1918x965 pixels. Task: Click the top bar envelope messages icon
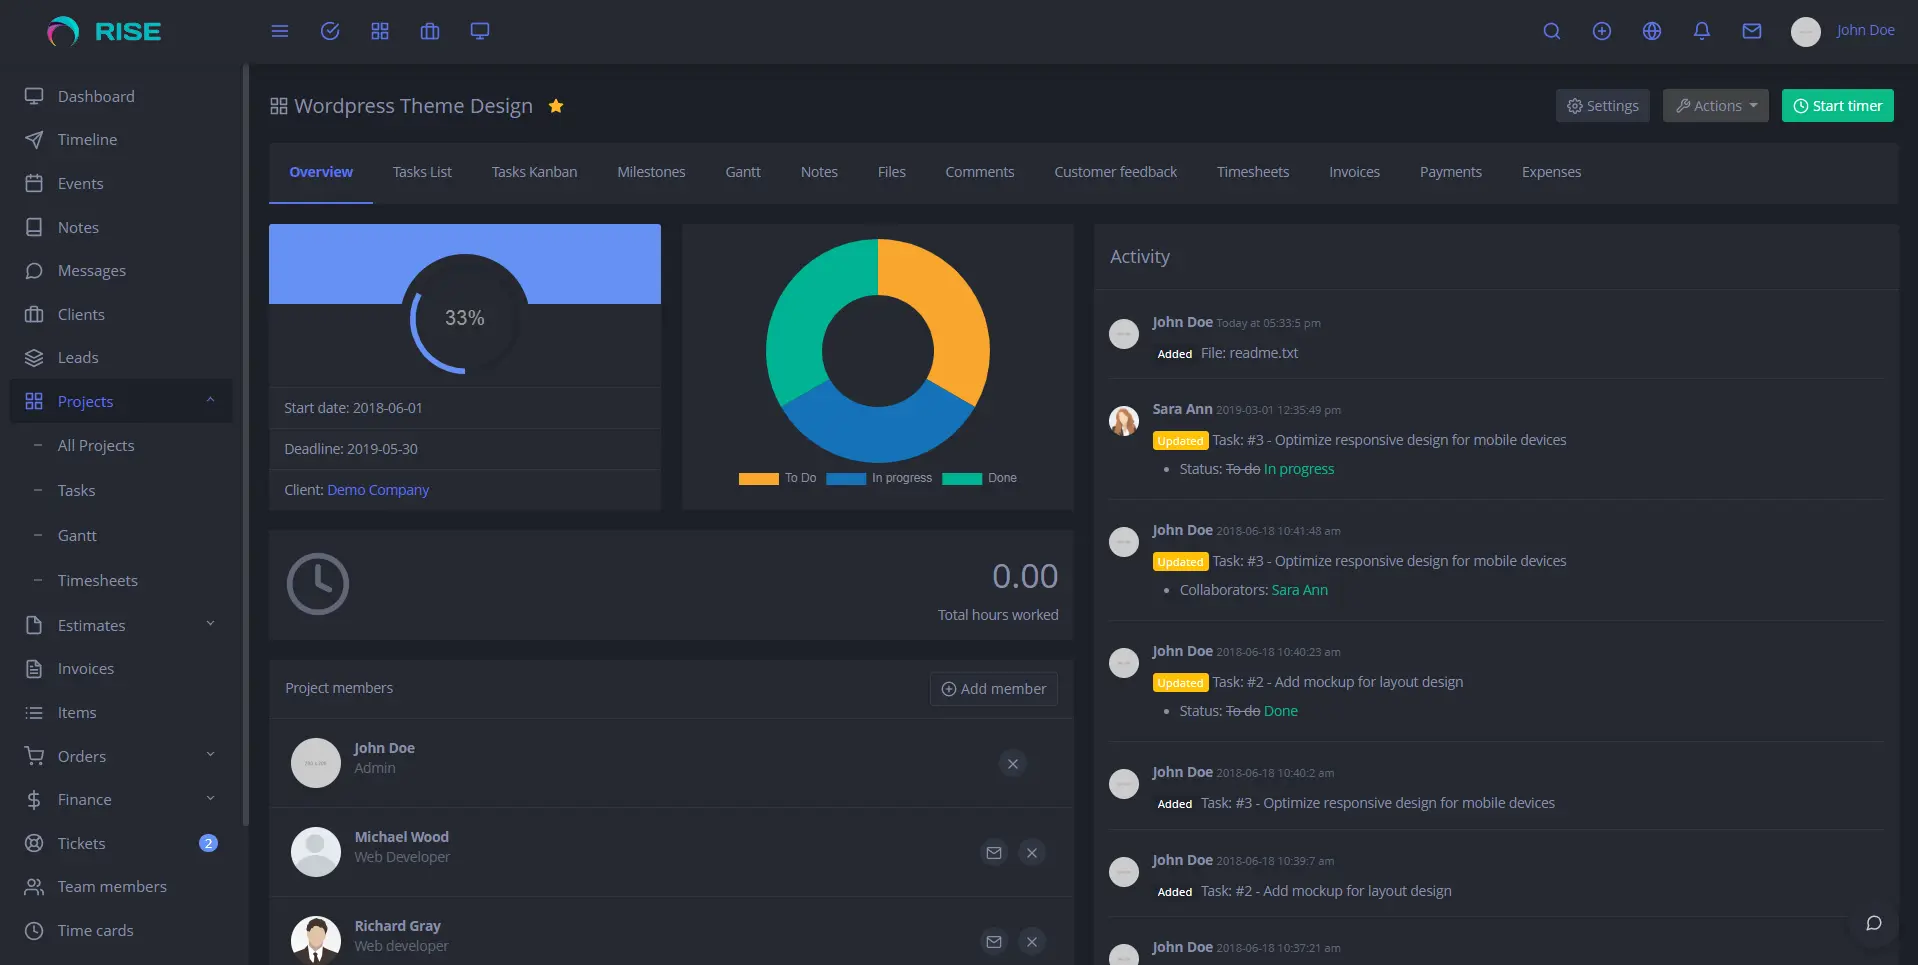pos(1751,31)
